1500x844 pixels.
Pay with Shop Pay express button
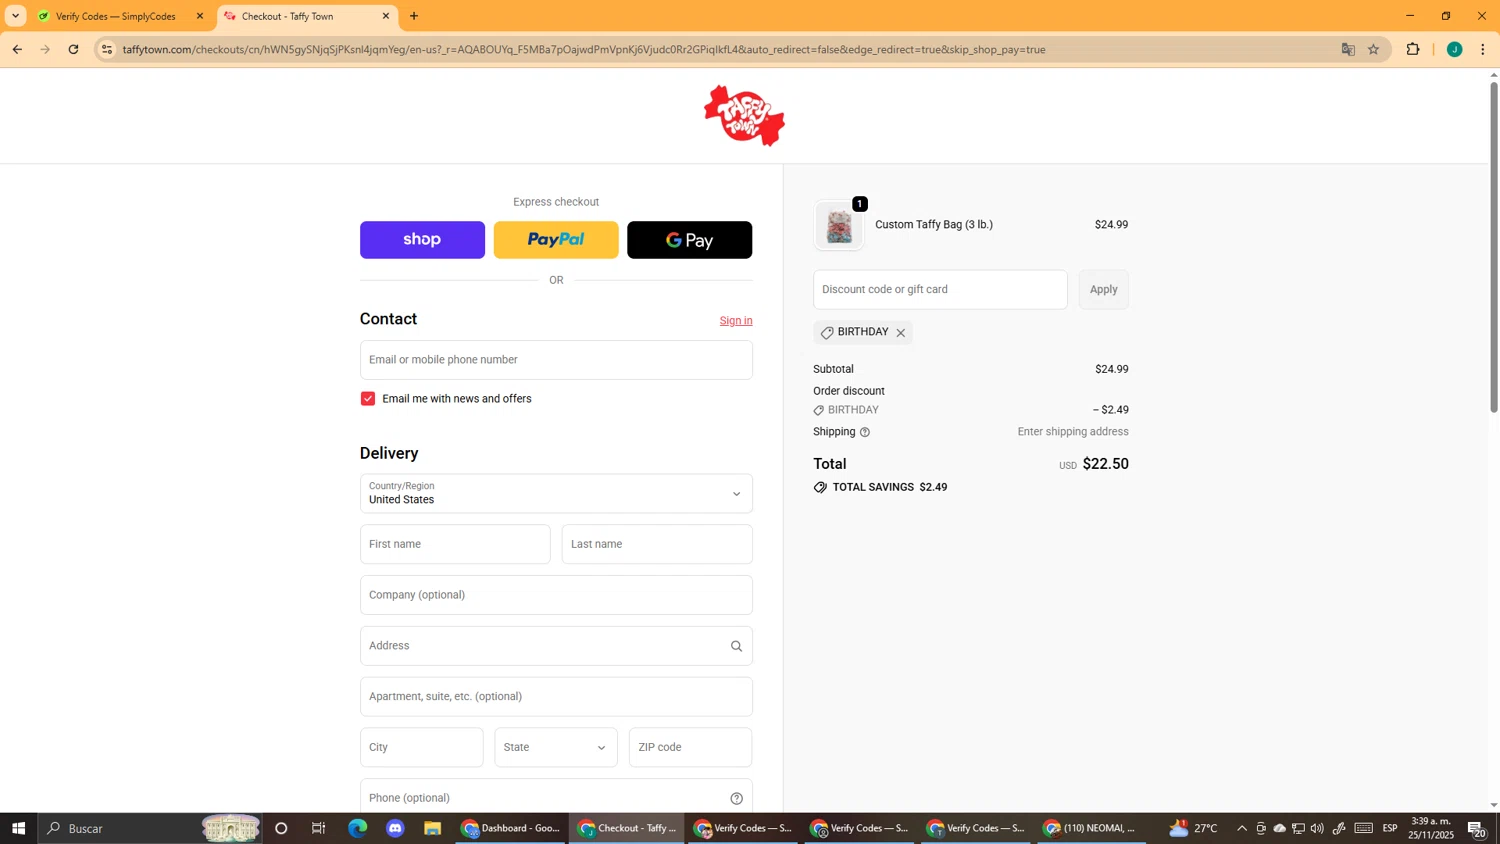pyautogui.click(x=422, y=240)
